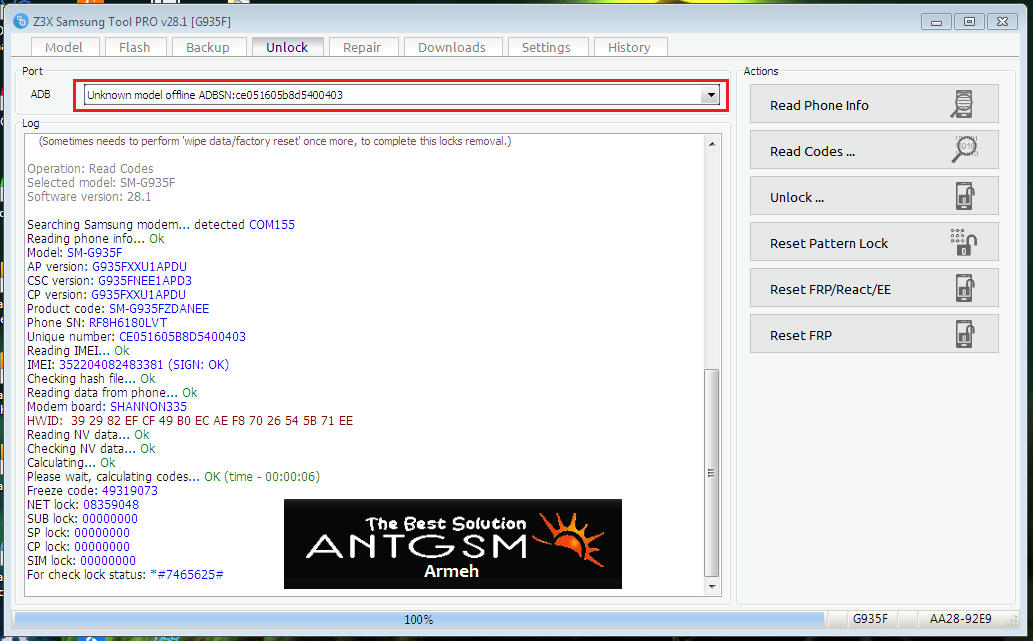Click the Unlock... action button label

tap(796, 198)
